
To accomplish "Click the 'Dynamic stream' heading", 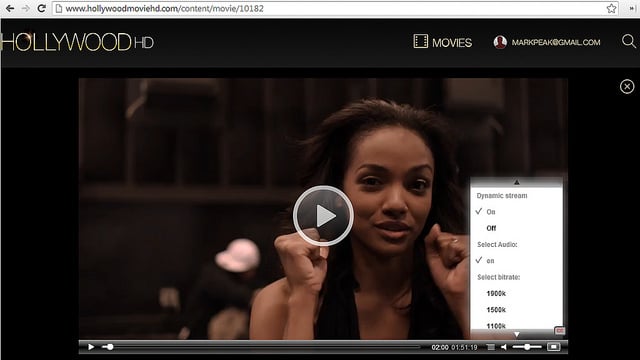I will (x=502, y=196).
